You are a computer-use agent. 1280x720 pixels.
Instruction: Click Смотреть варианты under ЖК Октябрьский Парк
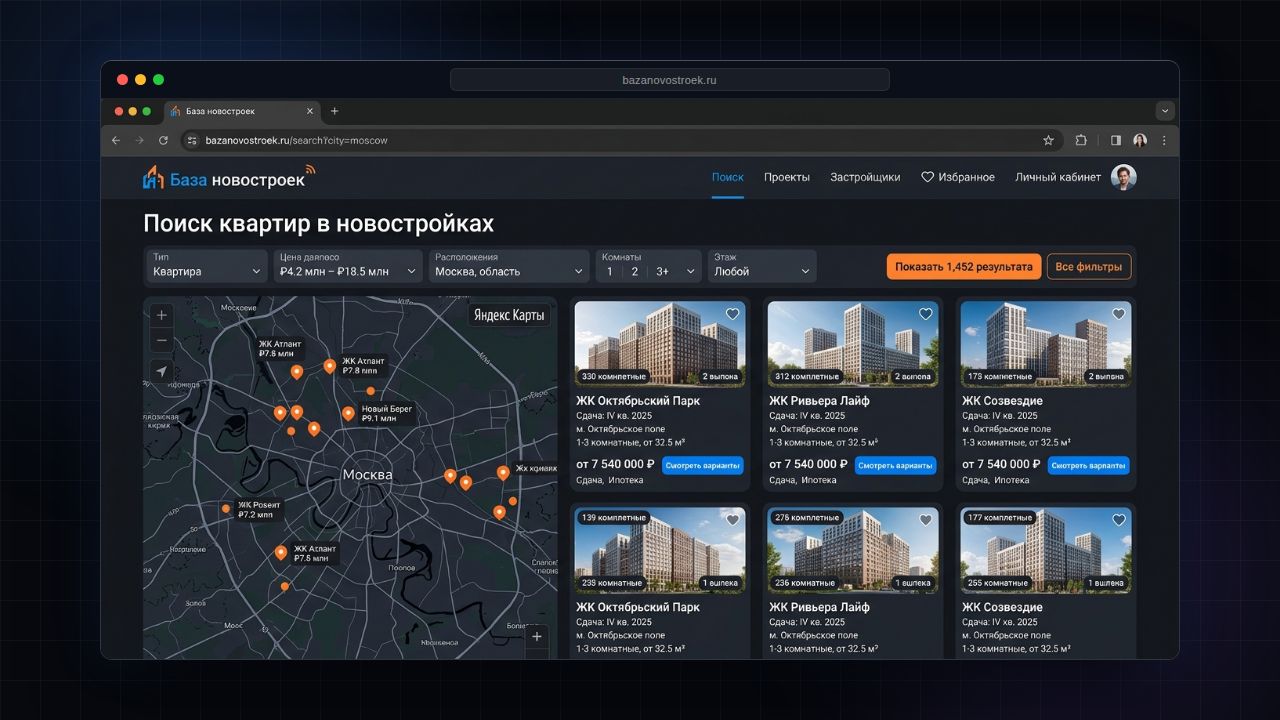point(702,465)
